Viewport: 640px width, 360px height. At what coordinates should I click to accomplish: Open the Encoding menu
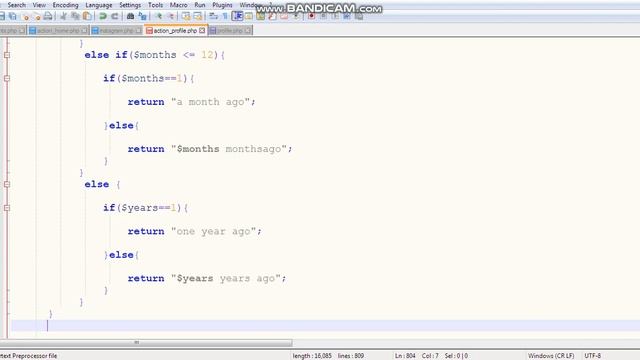[65, 5]
